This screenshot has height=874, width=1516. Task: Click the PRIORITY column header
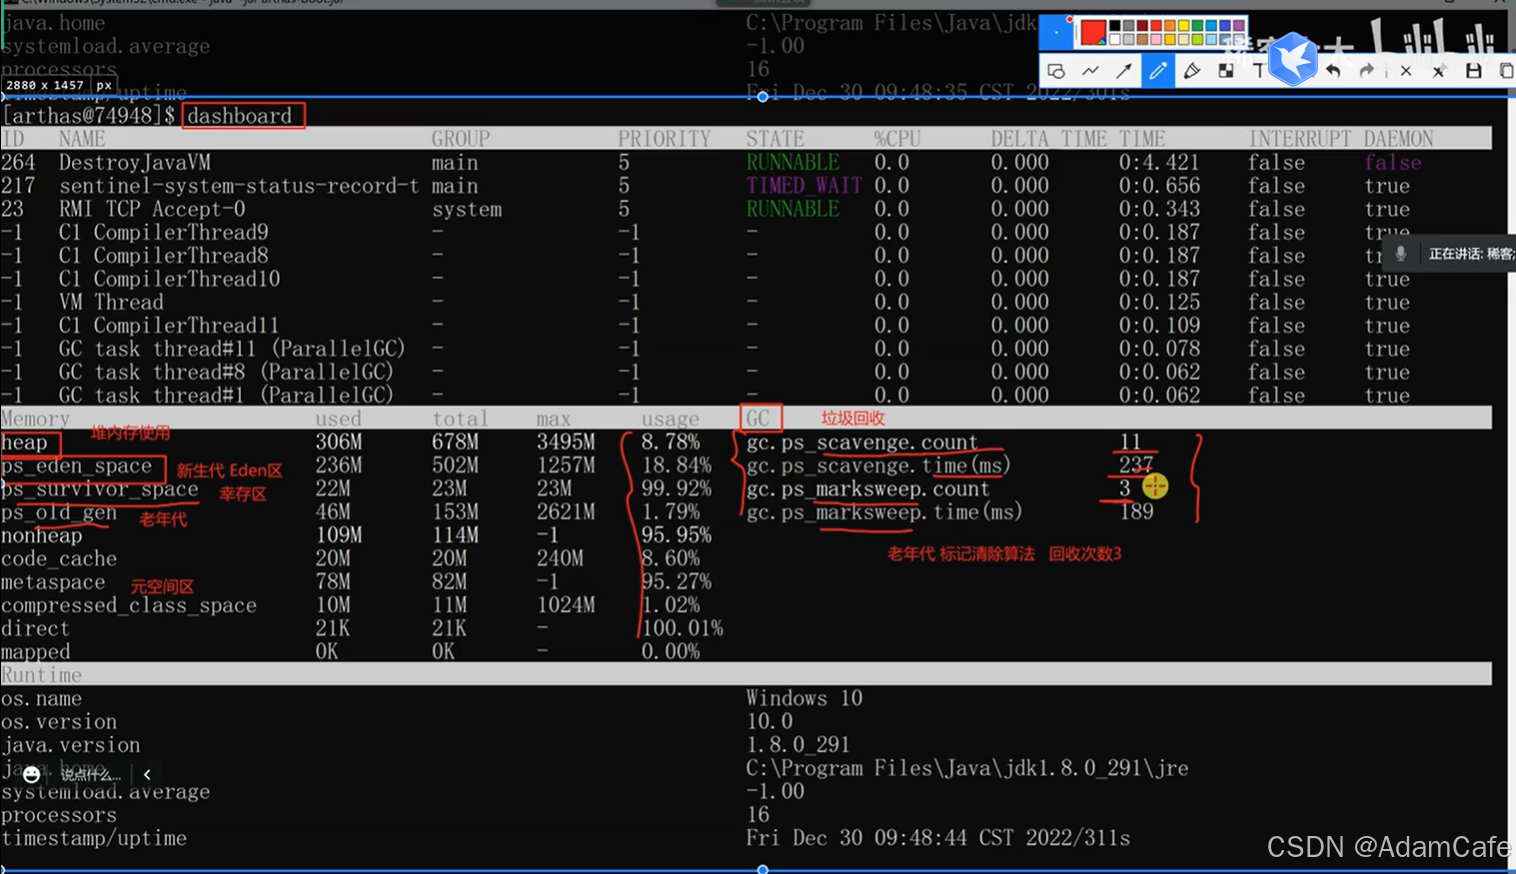coord(664,139)
